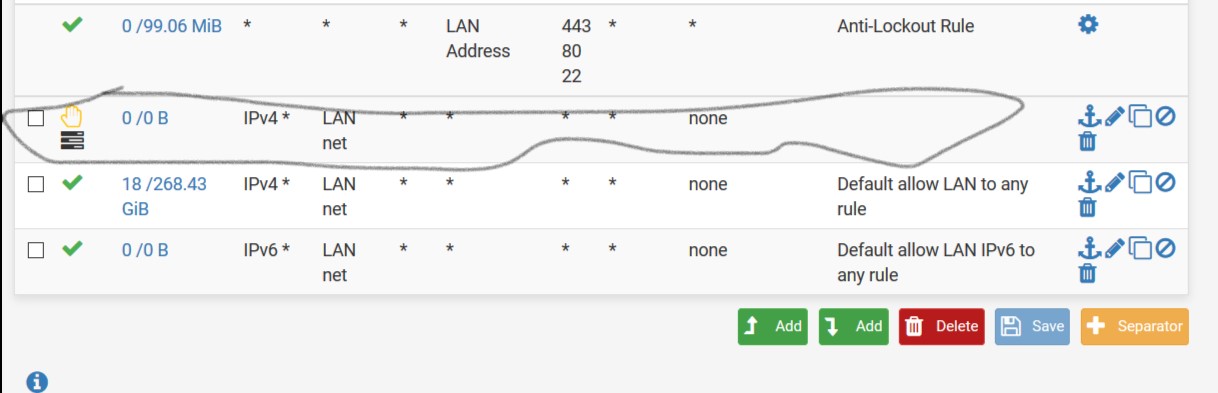Screen dimensions: 1218x393
Task: Disable Default allow LAN IPv6 rule
Action: point(1165,248)
